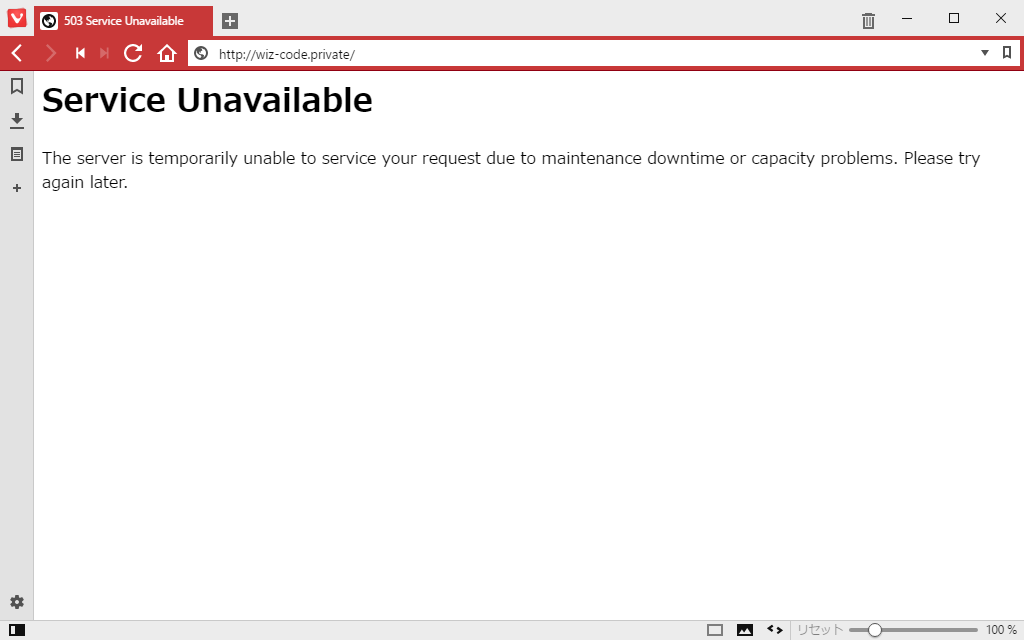Go back to the previous page
1024x640 pixels.
18,54
